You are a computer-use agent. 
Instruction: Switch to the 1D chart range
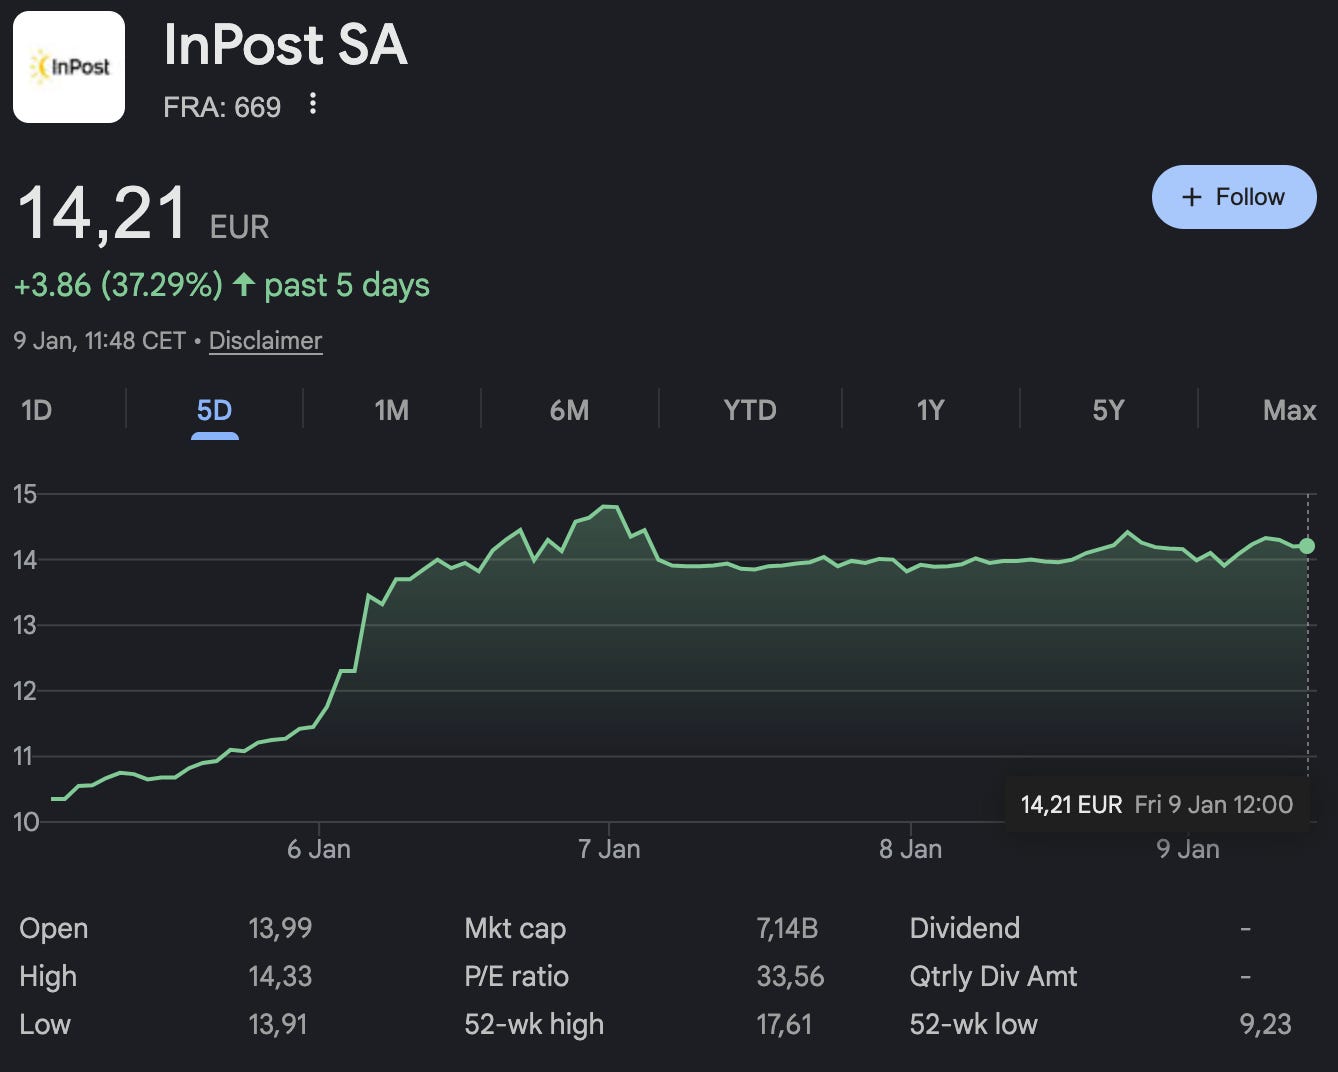pyautogui.click(x=37, y=410)
